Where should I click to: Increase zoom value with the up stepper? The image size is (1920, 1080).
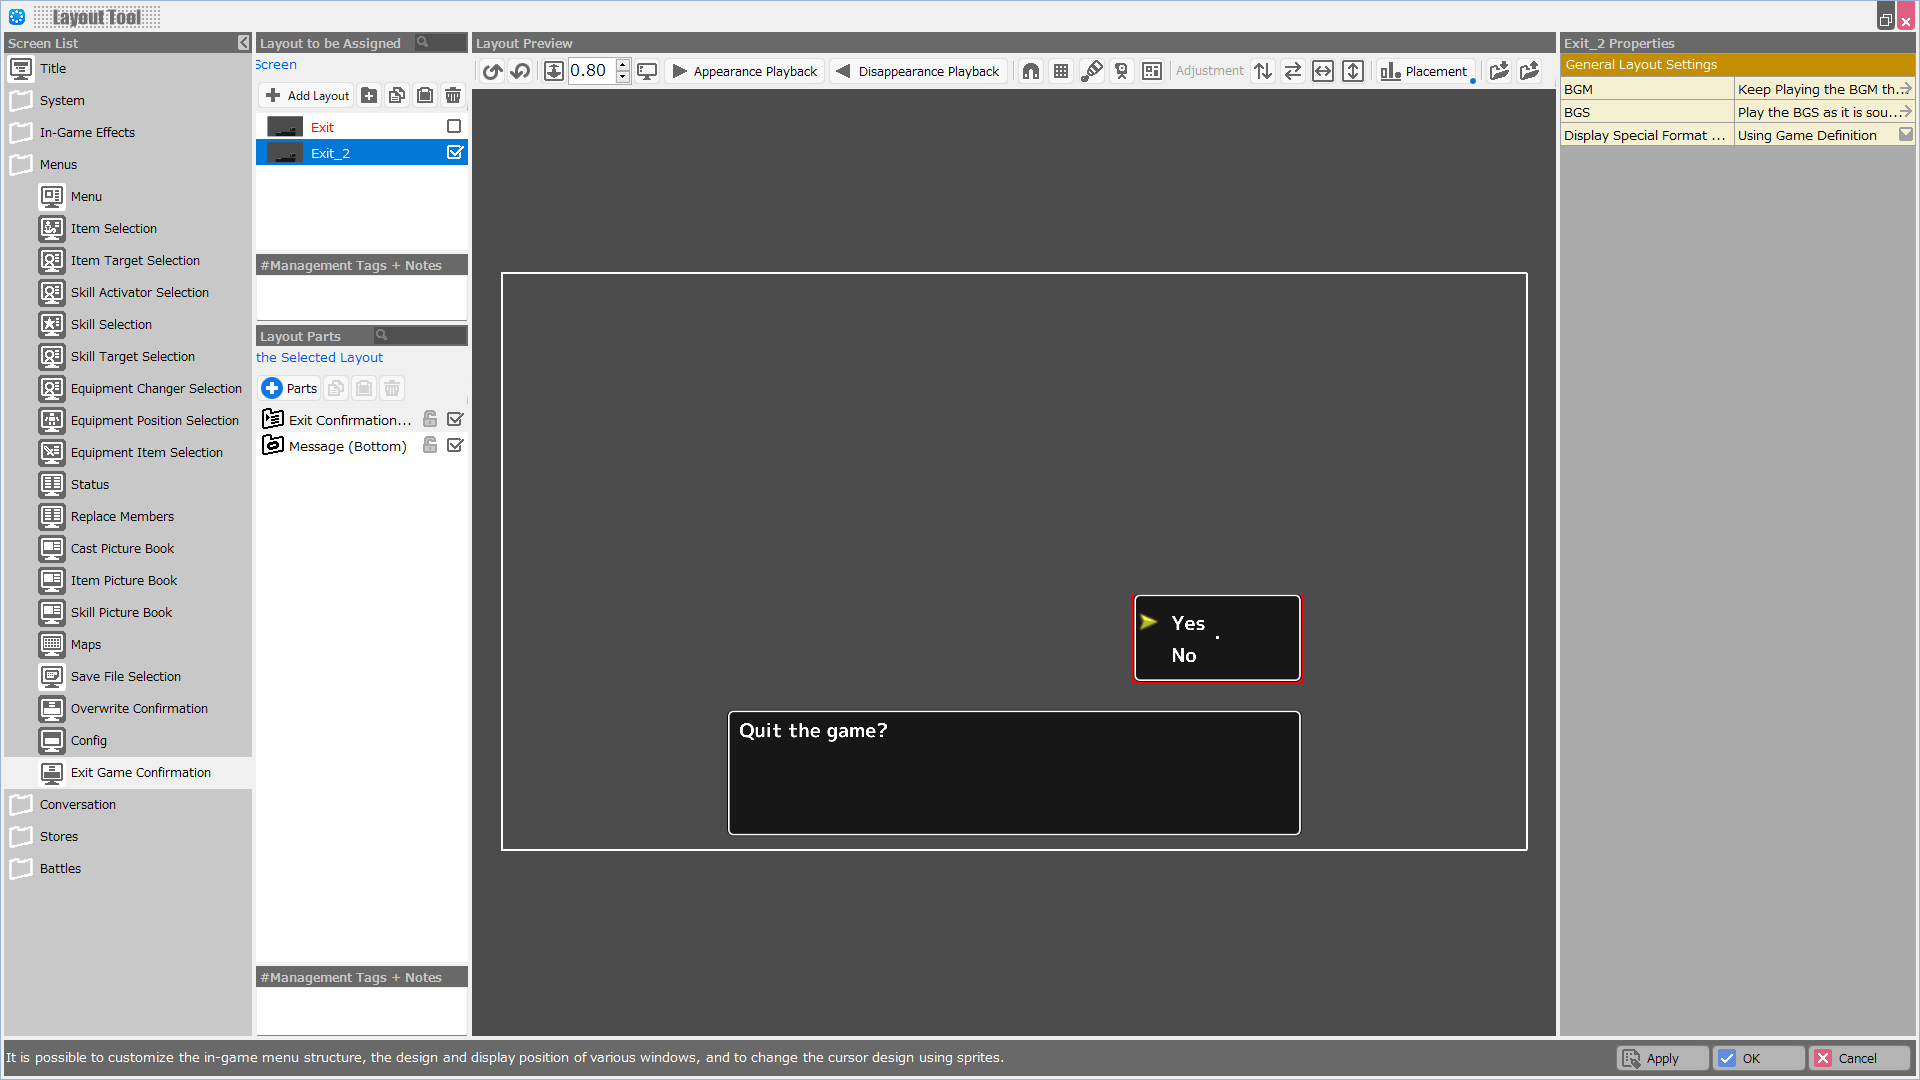[622, 65]
